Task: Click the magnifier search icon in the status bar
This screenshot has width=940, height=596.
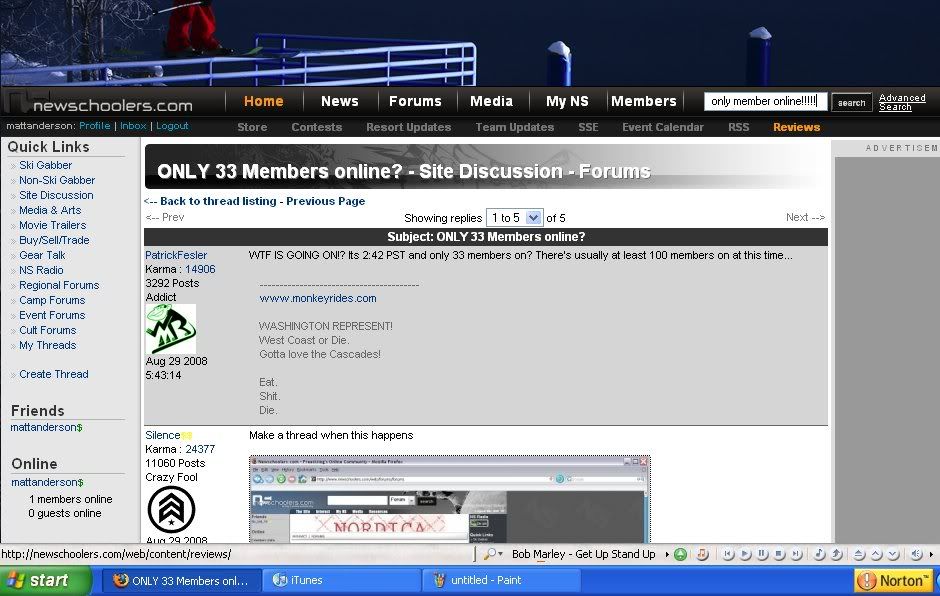Action: click(x=489, y=554)
